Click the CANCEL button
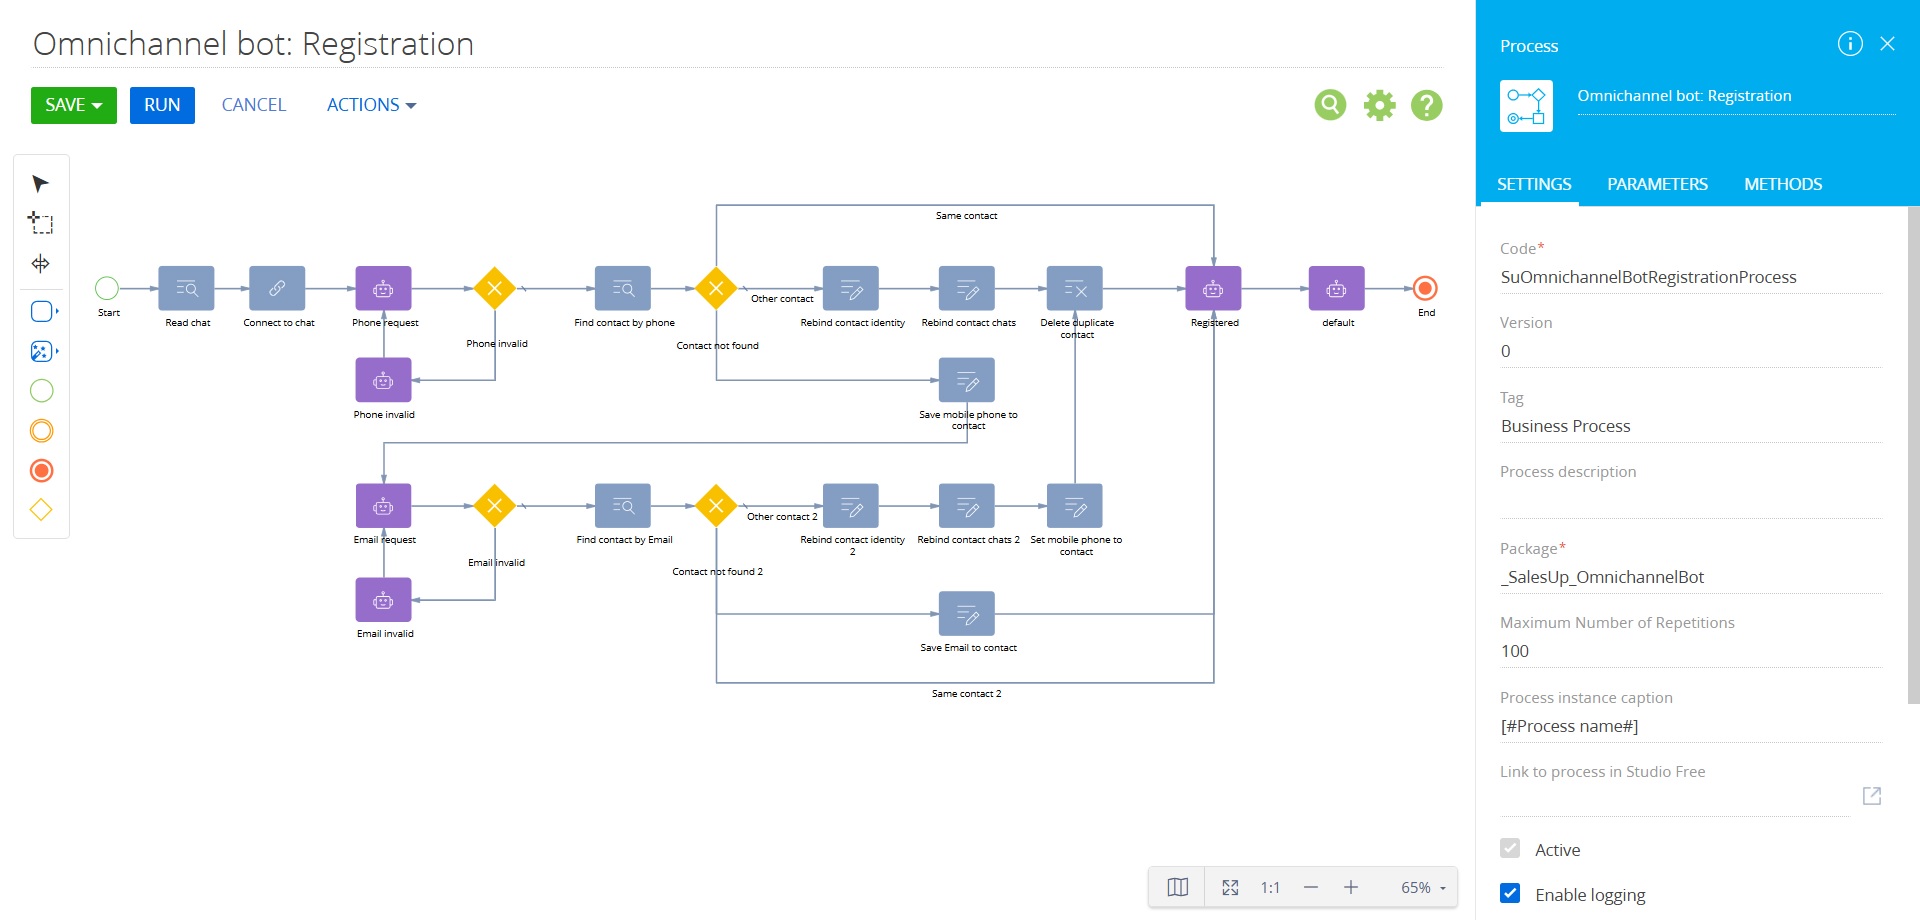The width and height of the screenshot is (1920, 920). (x=254, y=105)
